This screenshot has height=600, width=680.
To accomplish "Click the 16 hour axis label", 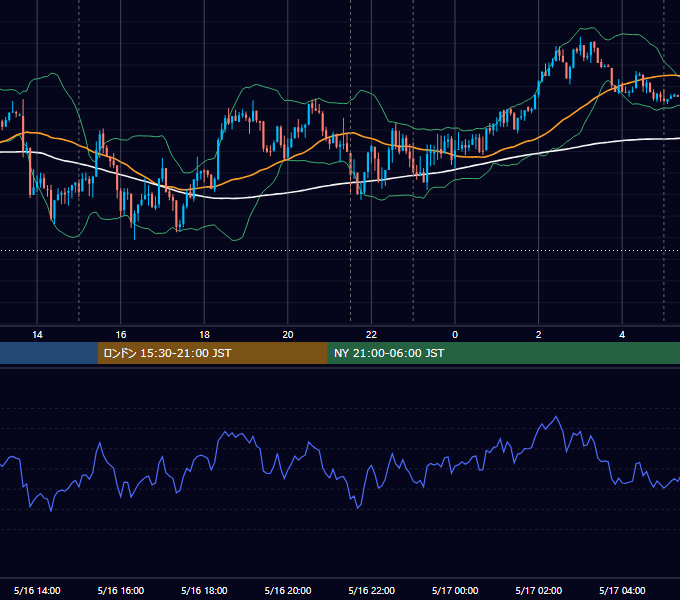I will pyautogui.click(x=121, y=335).
